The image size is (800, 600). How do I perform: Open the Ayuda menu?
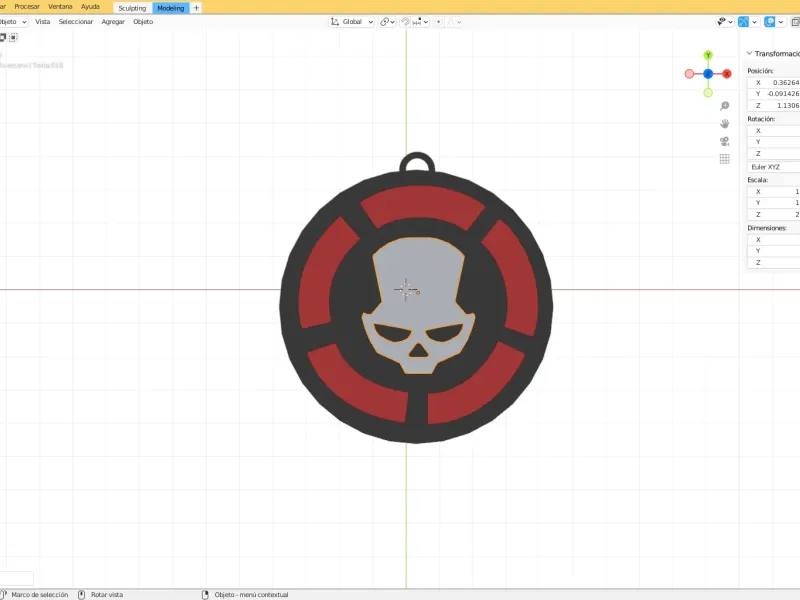click(90, 7)
